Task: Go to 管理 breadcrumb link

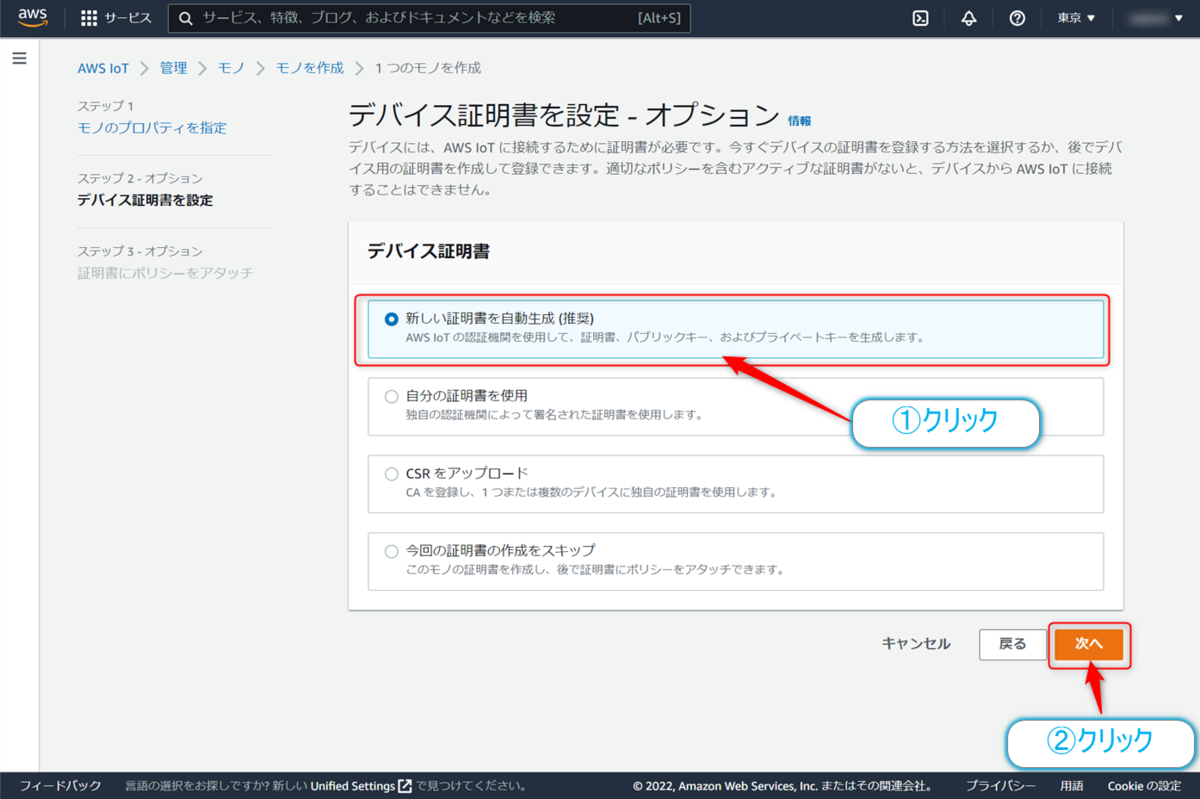Action: click(x=173, y=68)
